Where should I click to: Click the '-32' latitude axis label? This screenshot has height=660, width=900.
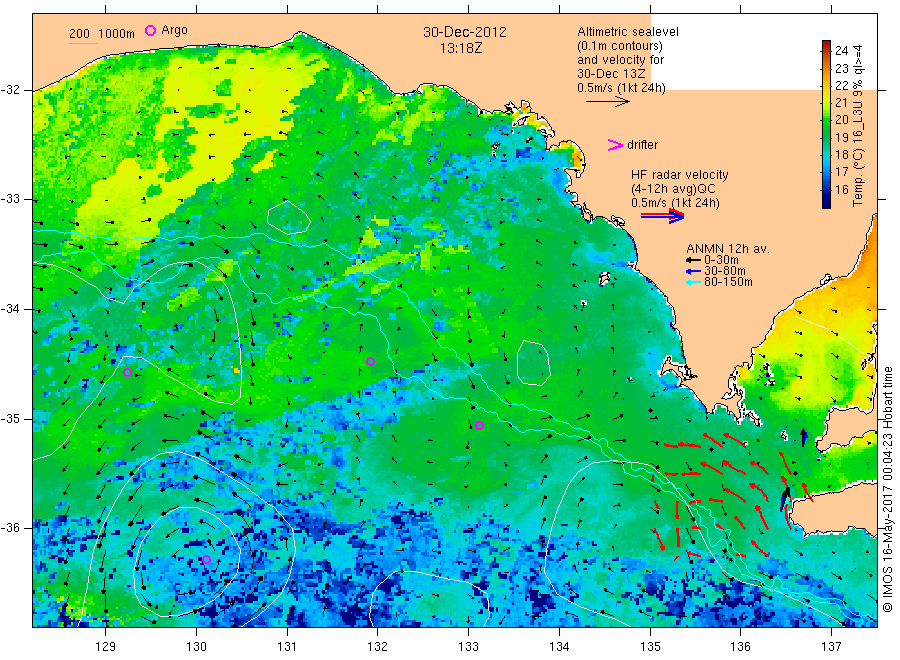click(10, 90)
